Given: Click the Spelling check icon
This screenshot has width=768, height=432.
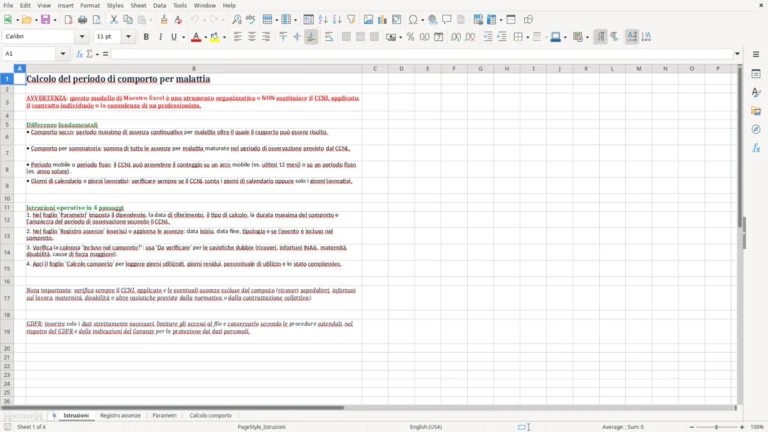Looking at the screenshot, I should 251,20.
